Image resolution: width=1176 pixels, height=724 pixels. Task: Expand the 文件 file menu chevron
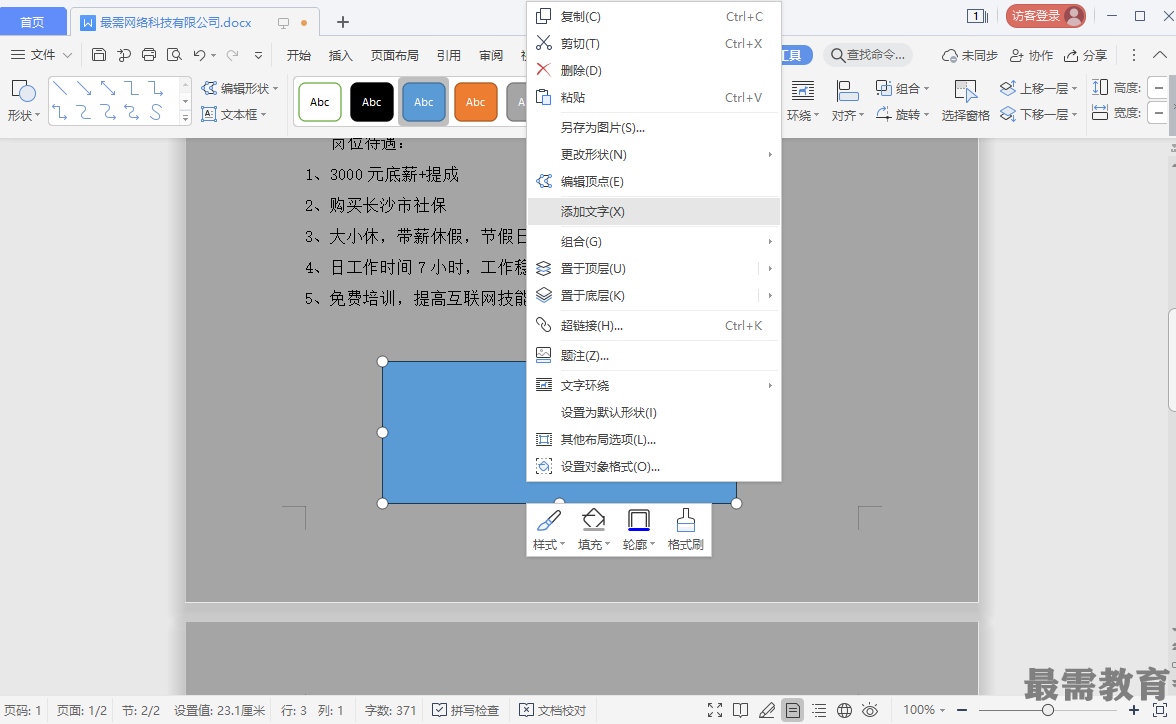(x=67, y=55)
